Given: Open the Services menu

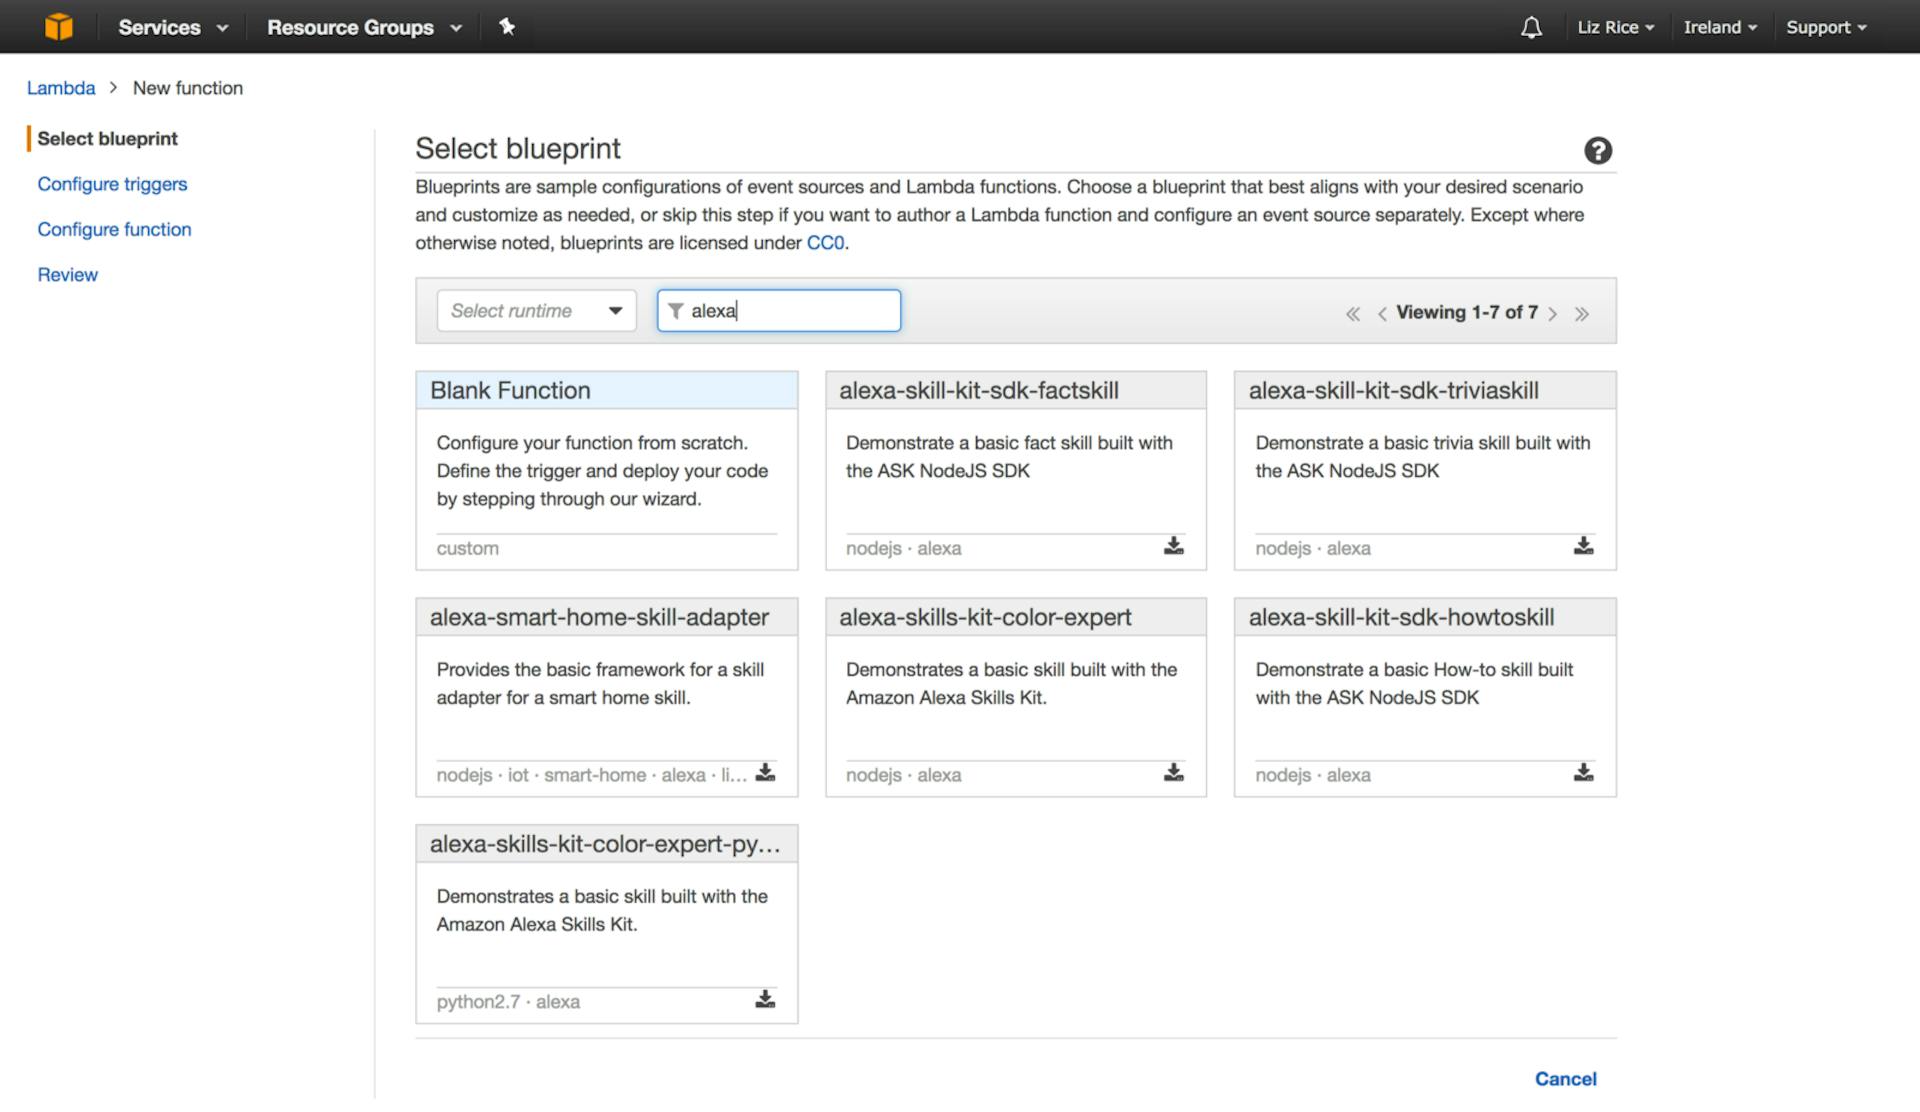Looking at the screenshot, I should tap(171, 27).
